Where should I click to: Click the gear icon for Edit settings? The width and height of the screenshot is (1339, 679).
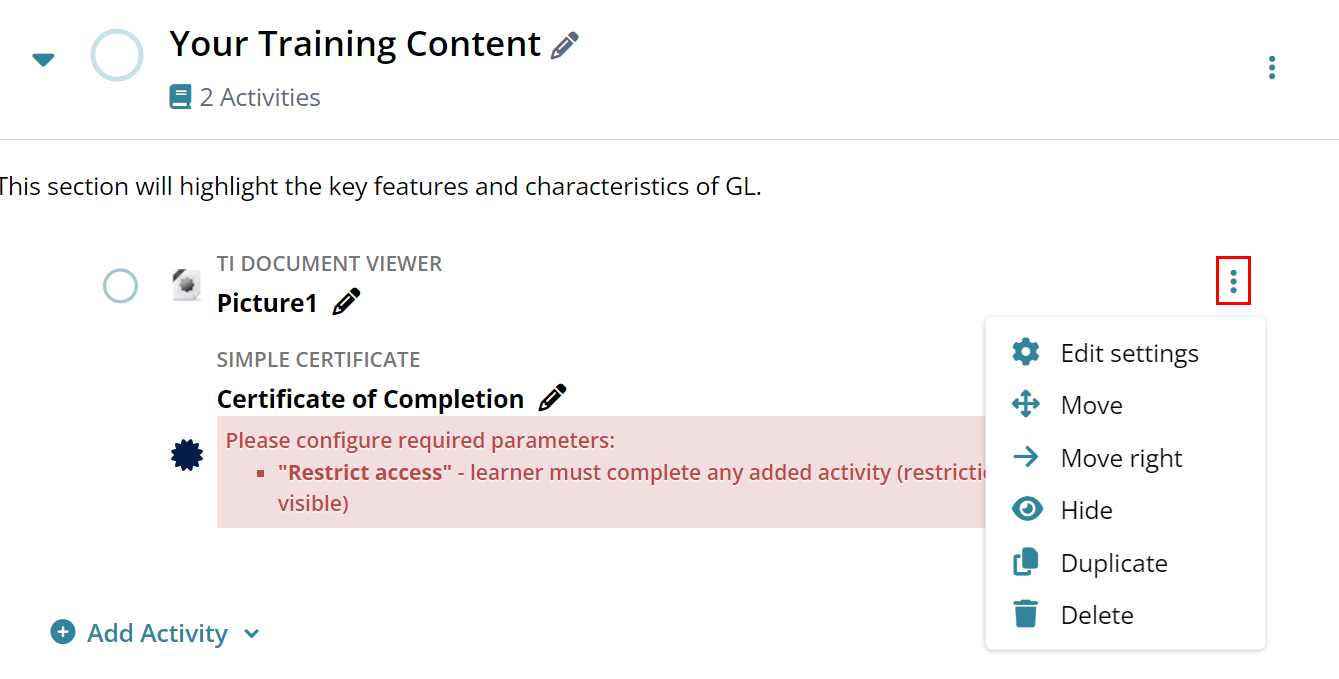click(1026, 352)
